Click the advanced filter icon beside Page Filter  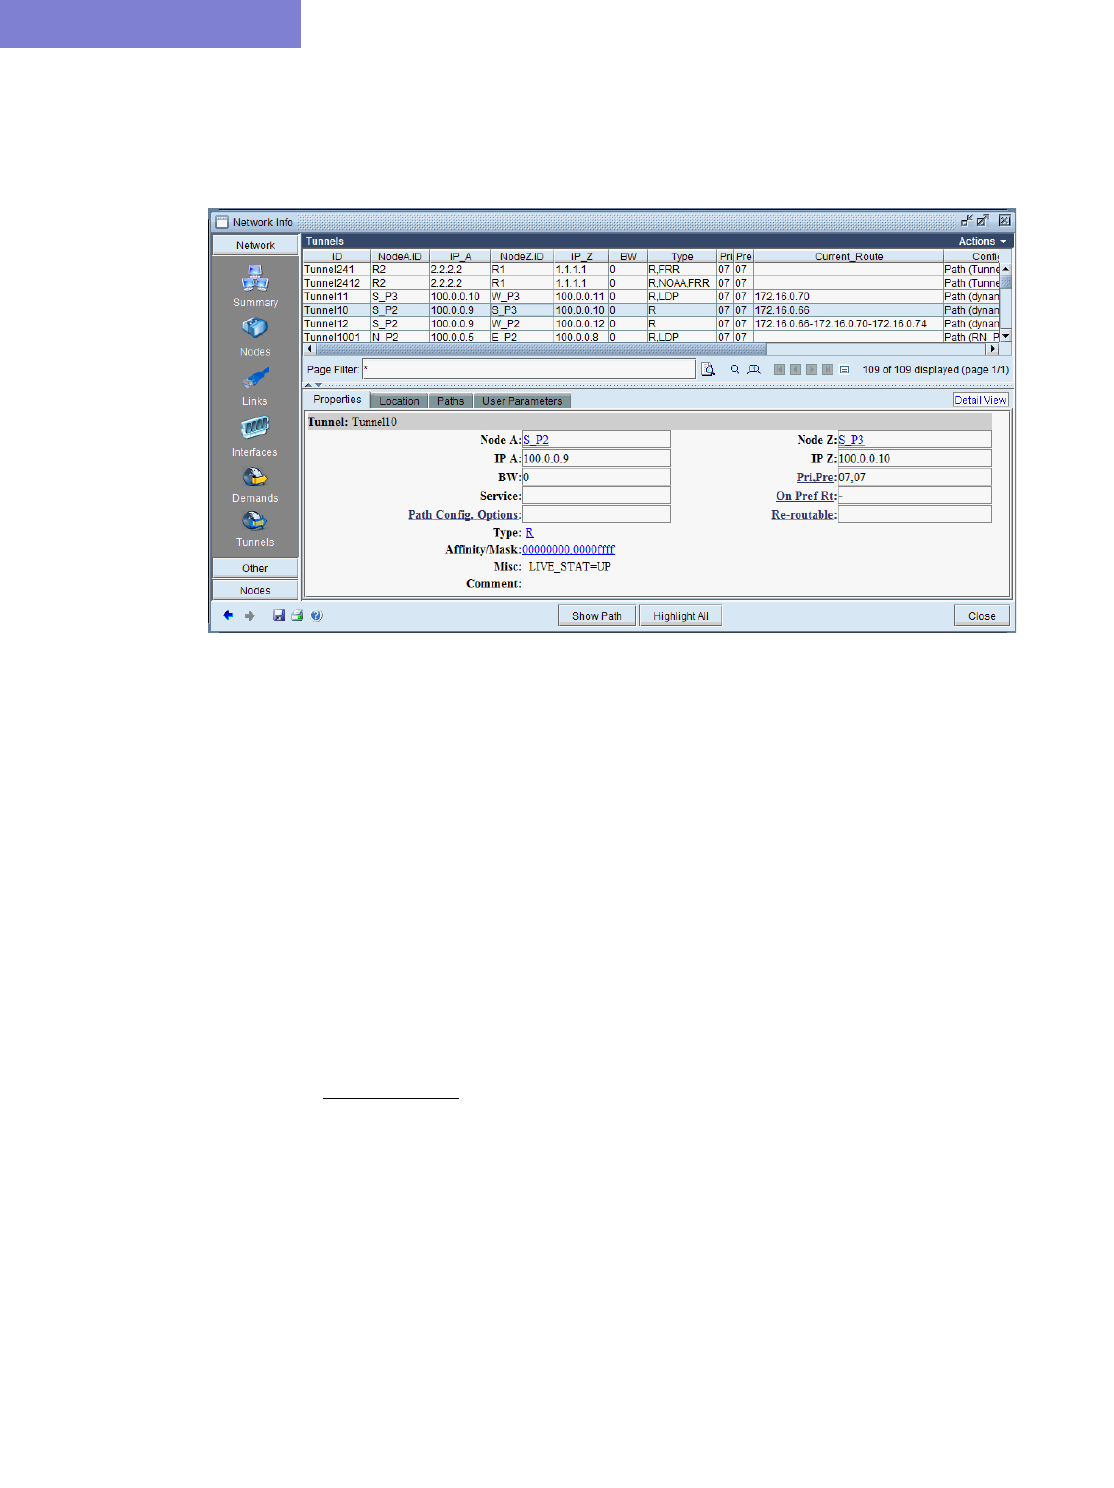point(708,370)
